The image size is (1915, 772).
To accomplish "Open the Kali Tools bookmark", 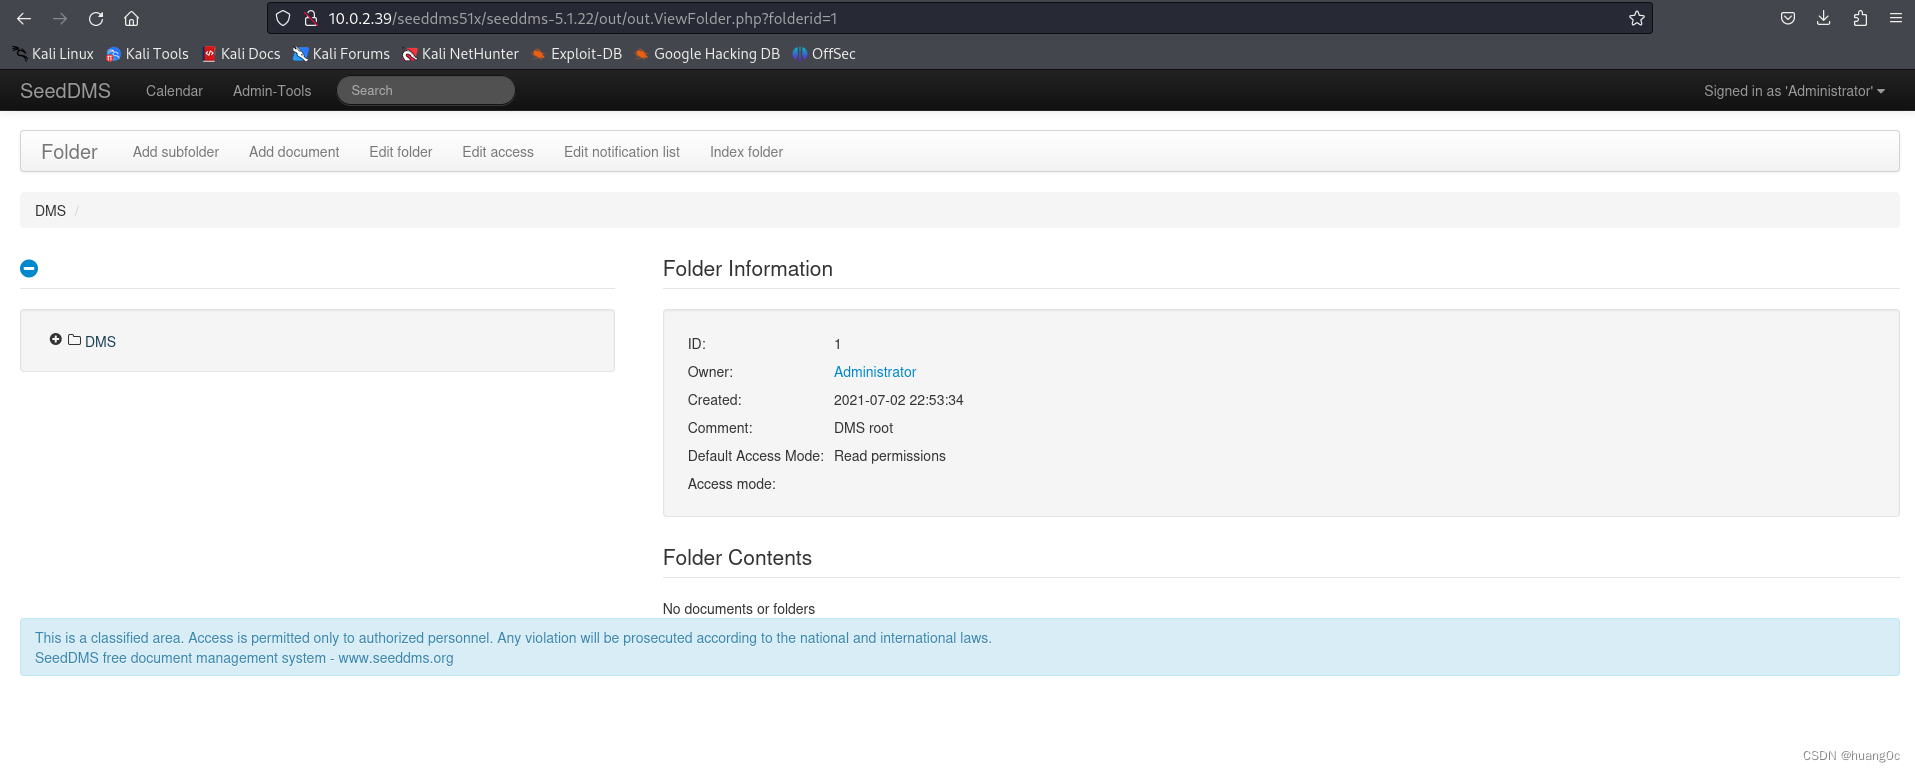I will (x=147, y=54).
